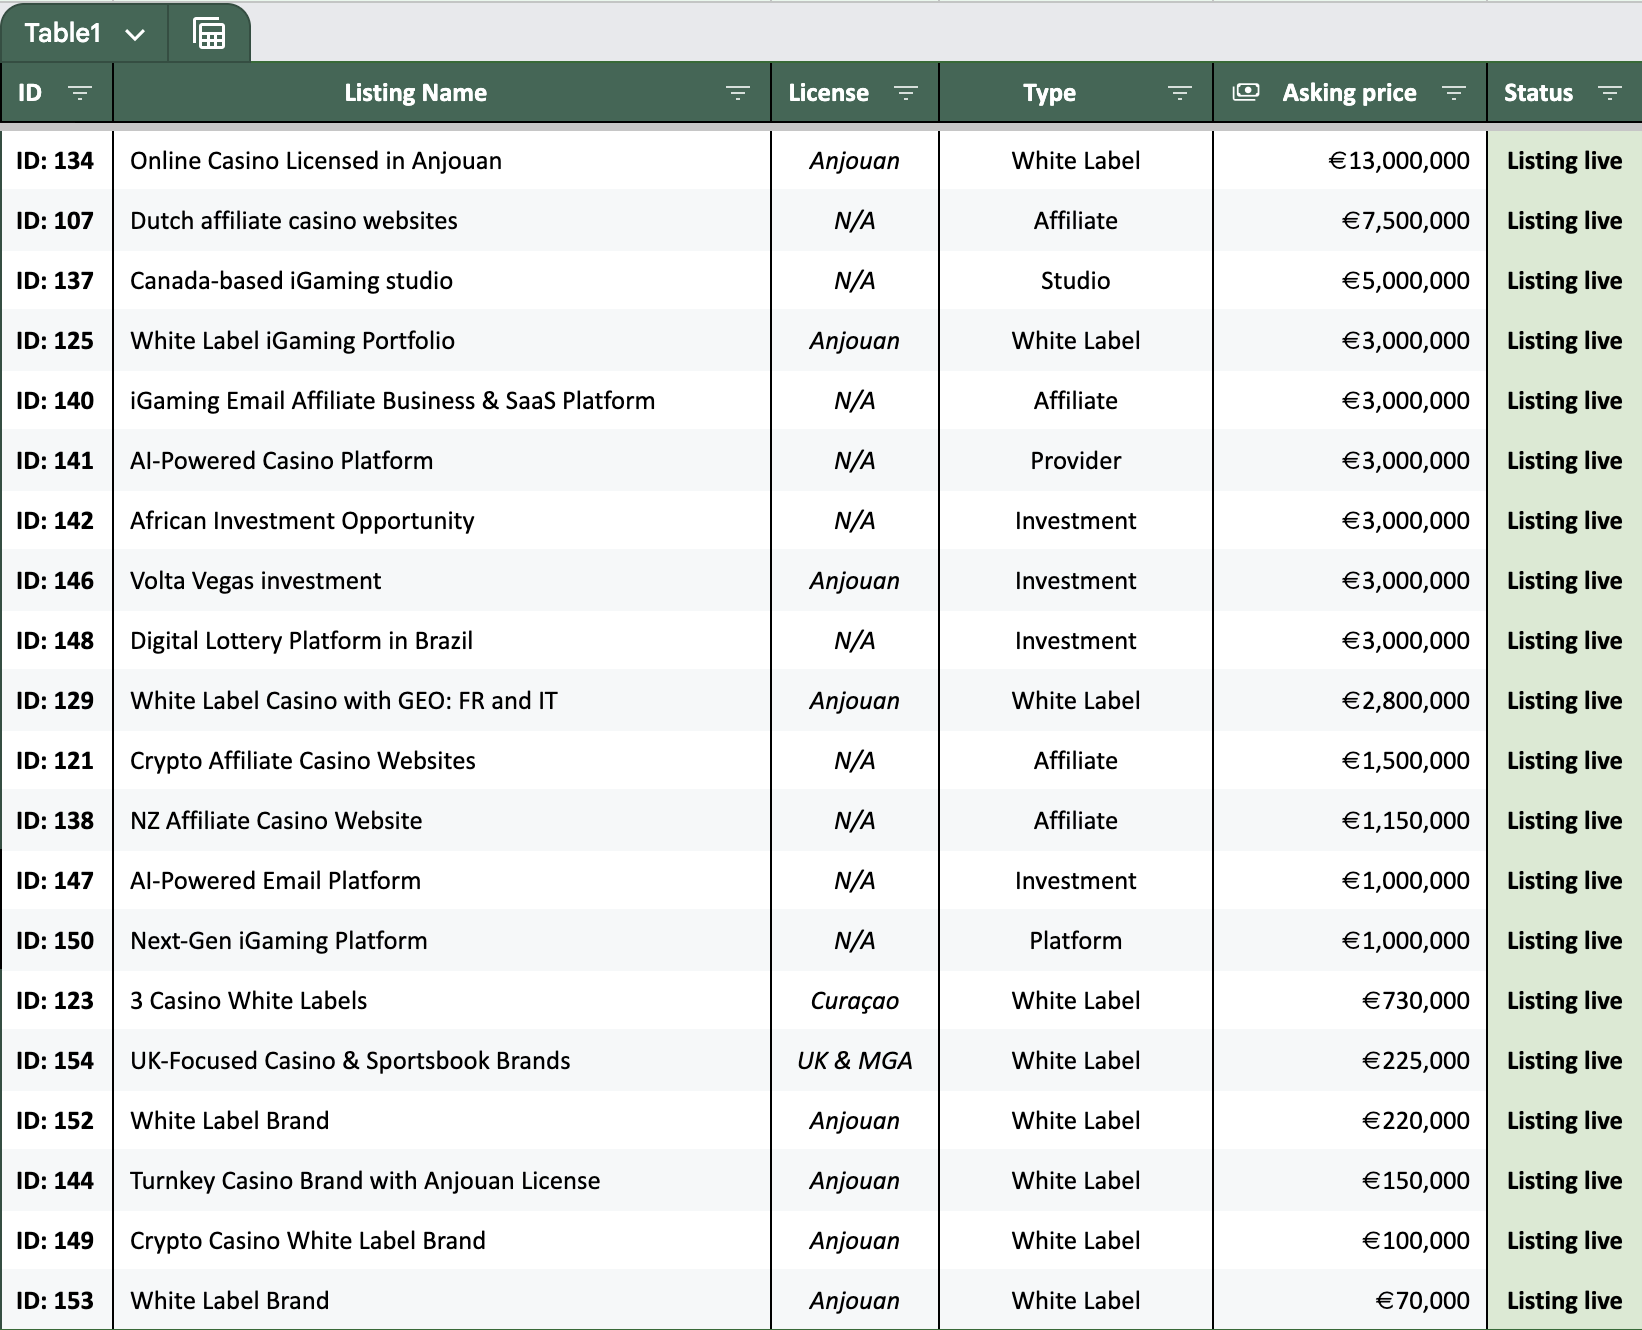The image size is (1642, 1330).
Task: Select cell 'ID: 107'
Action: click(x=56, y=221)
